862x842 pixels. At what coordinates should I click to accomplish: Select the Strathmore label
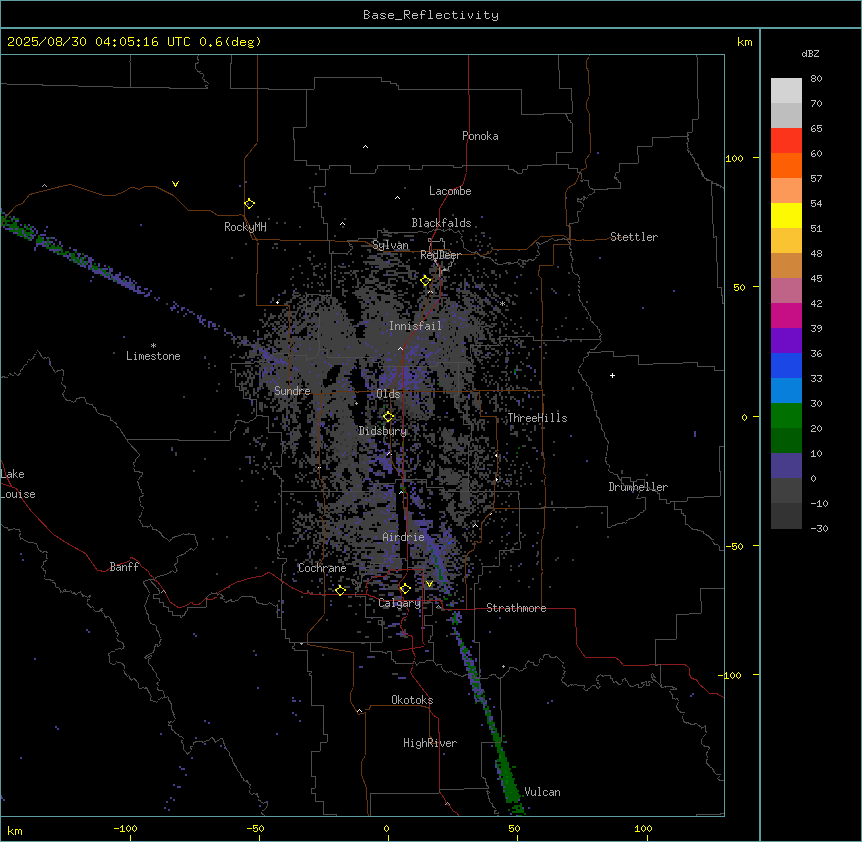click(x=516, y=608)
